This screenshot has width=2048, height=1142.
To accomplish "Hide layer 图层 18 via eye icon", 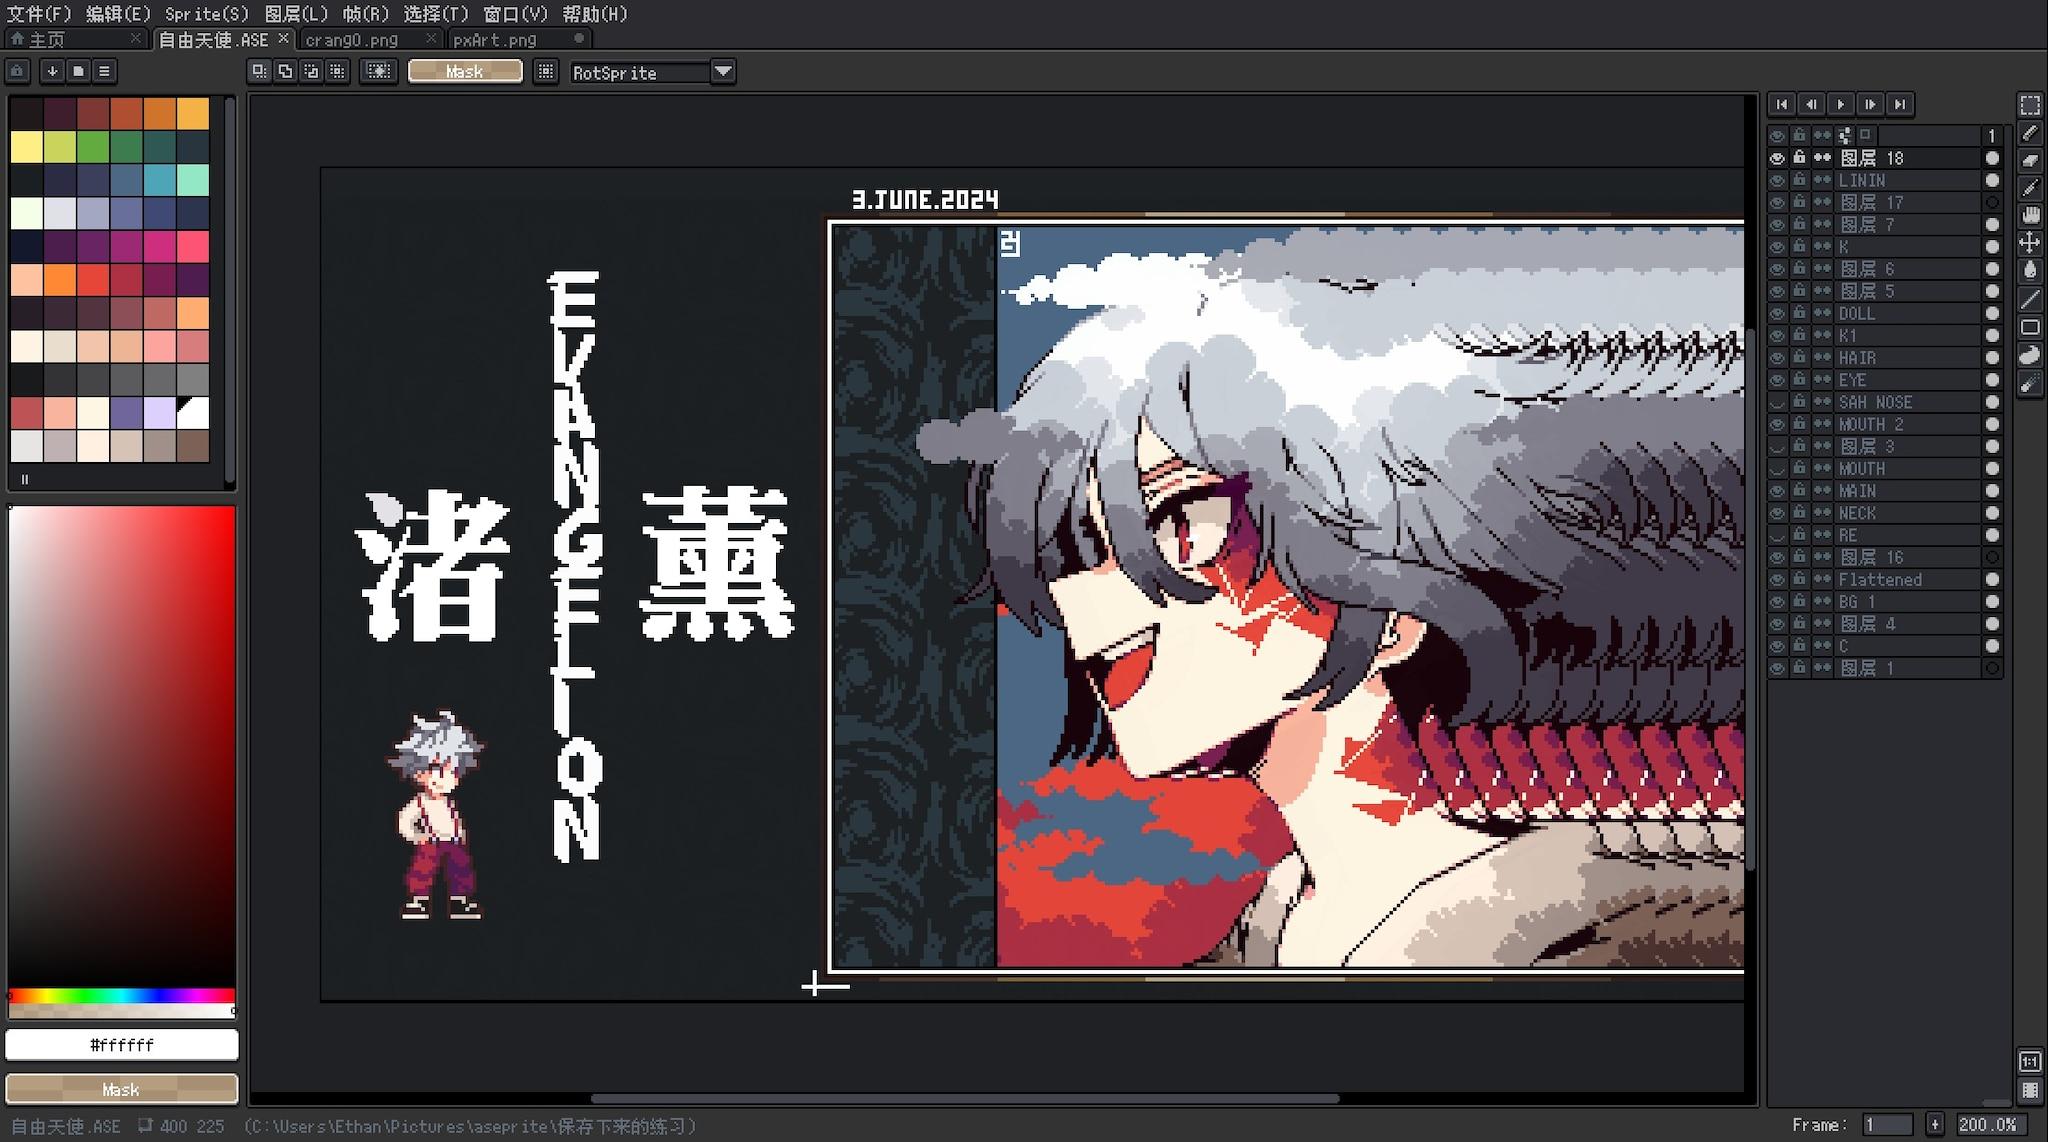I will coord(1777,158).
